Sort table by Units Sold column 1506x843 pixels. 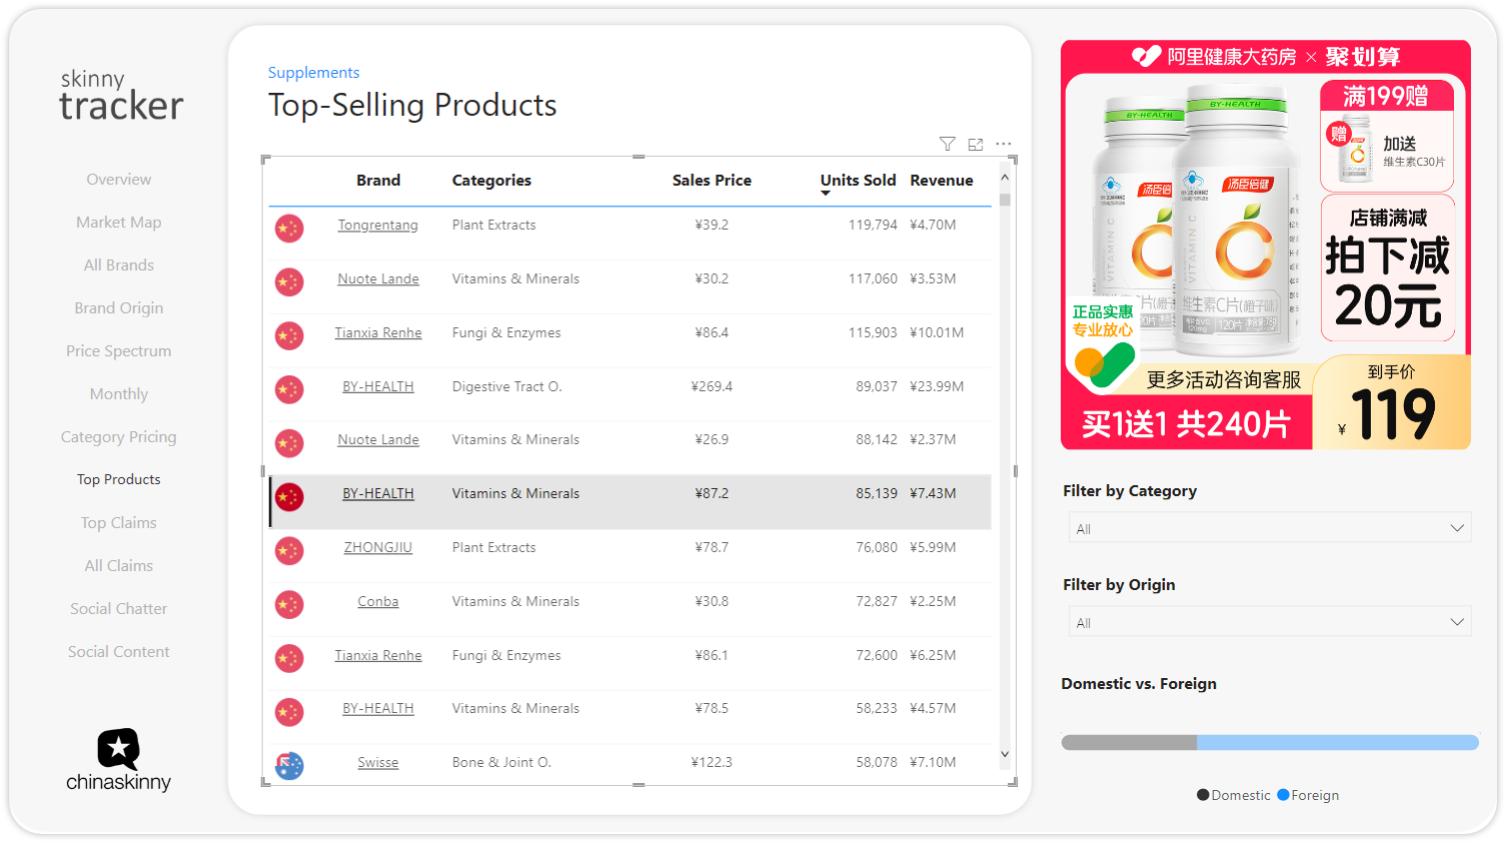(857, 180)
